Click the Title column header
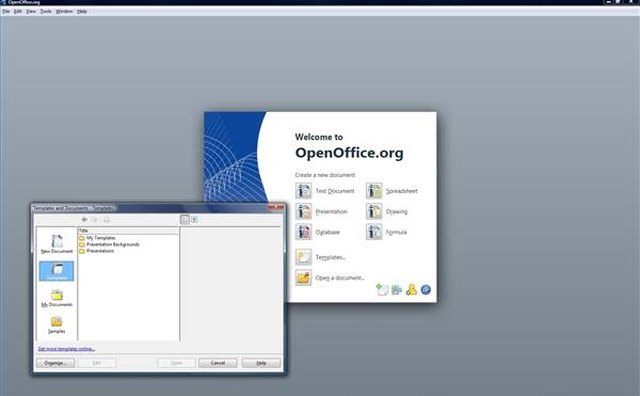Image resolution: width=640 pixels, height=396 pixels. pyautogui.click(x=128, y=231)
